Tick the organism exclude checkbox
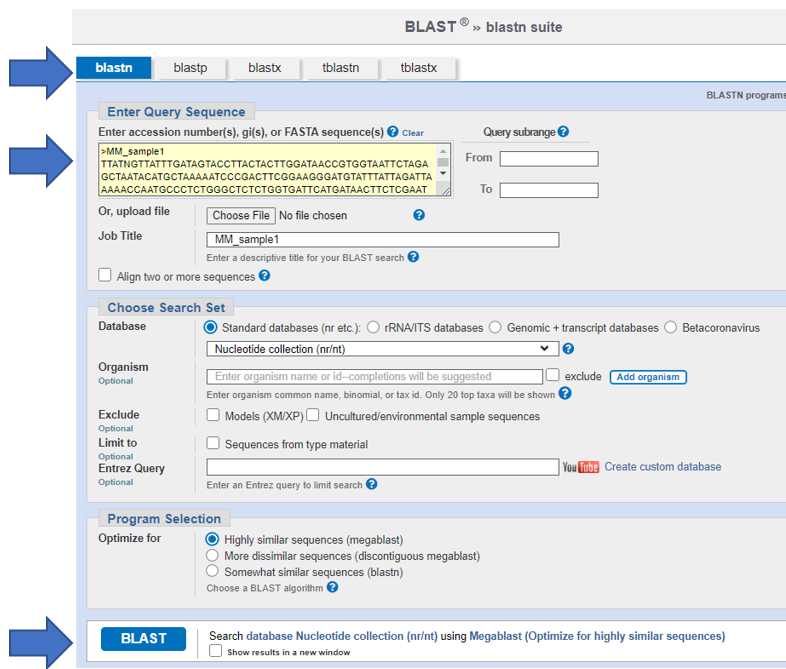The height and width of the screenshot is (669, 786). (552, 375)
